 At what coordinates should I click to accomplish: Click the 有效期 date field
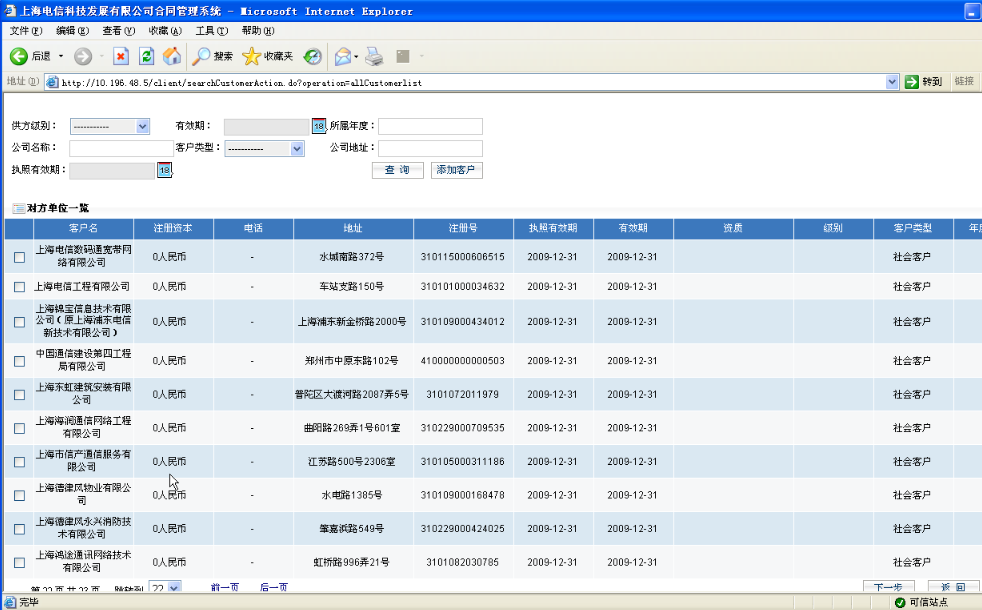pyautogui.click(x=267, y=127)
